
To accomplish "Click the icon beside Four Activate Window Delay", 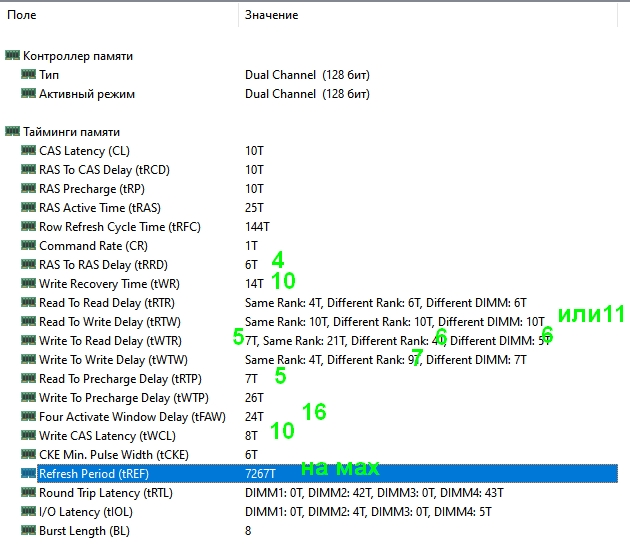I will 29,416.
